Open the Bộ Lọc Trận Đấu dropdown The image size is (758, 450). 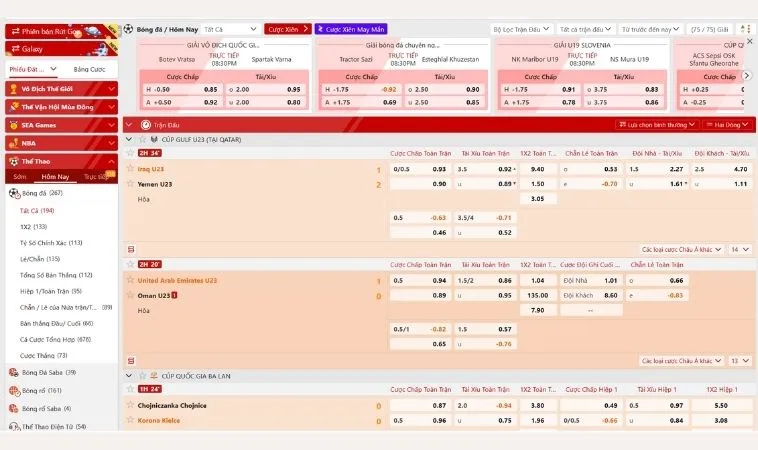pos(521,29)
